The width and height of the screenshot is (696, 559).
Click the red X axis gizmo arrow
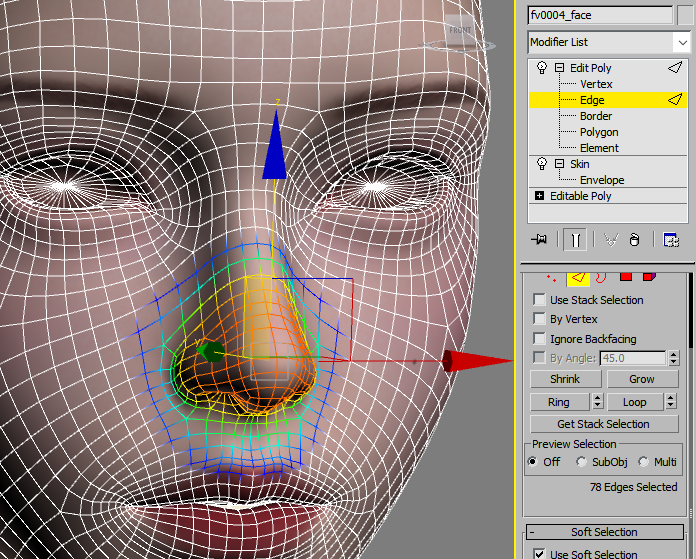pos(477,360)
